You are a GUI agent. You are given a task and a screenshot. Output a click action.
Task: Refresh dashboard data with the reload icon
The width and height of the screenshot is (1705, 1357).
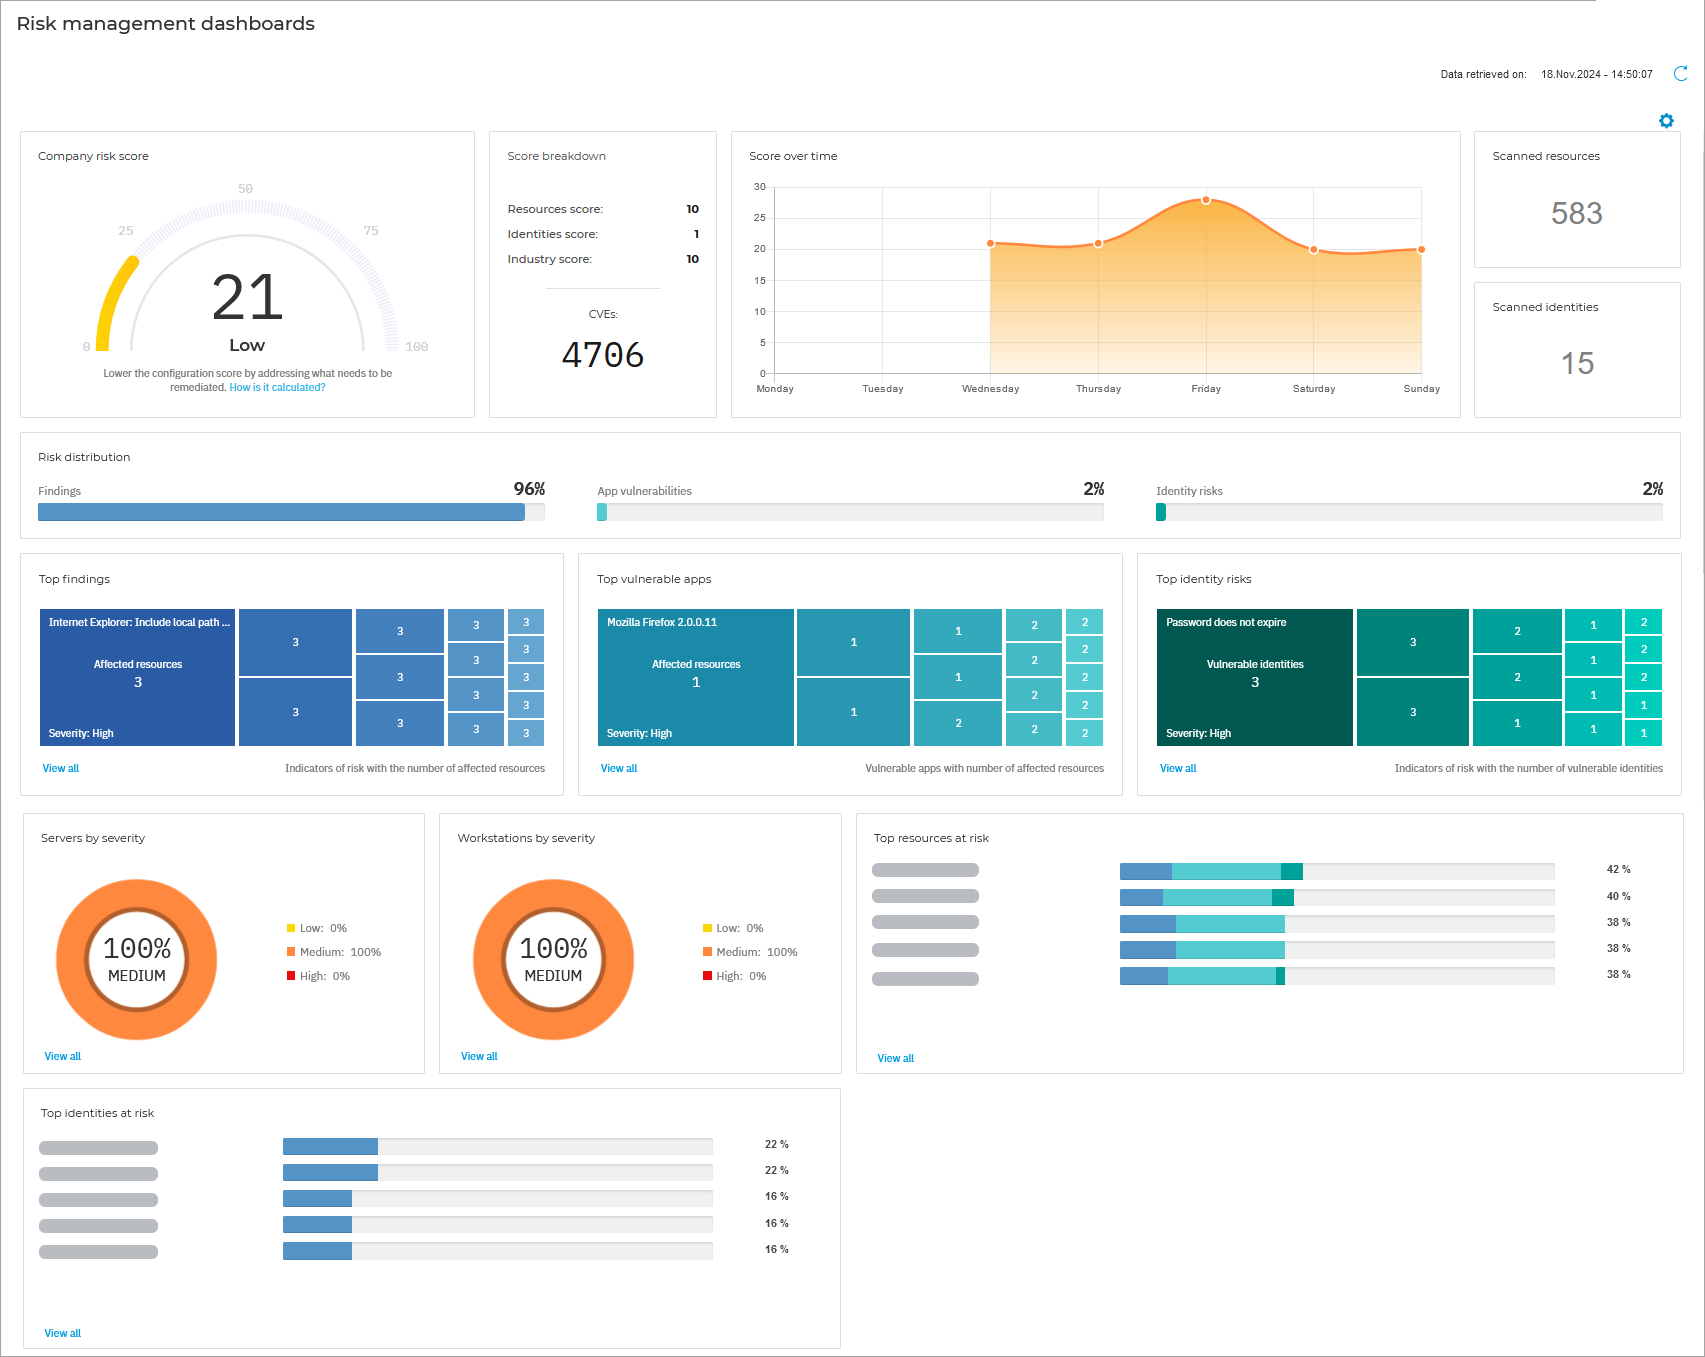[1680, 74]
